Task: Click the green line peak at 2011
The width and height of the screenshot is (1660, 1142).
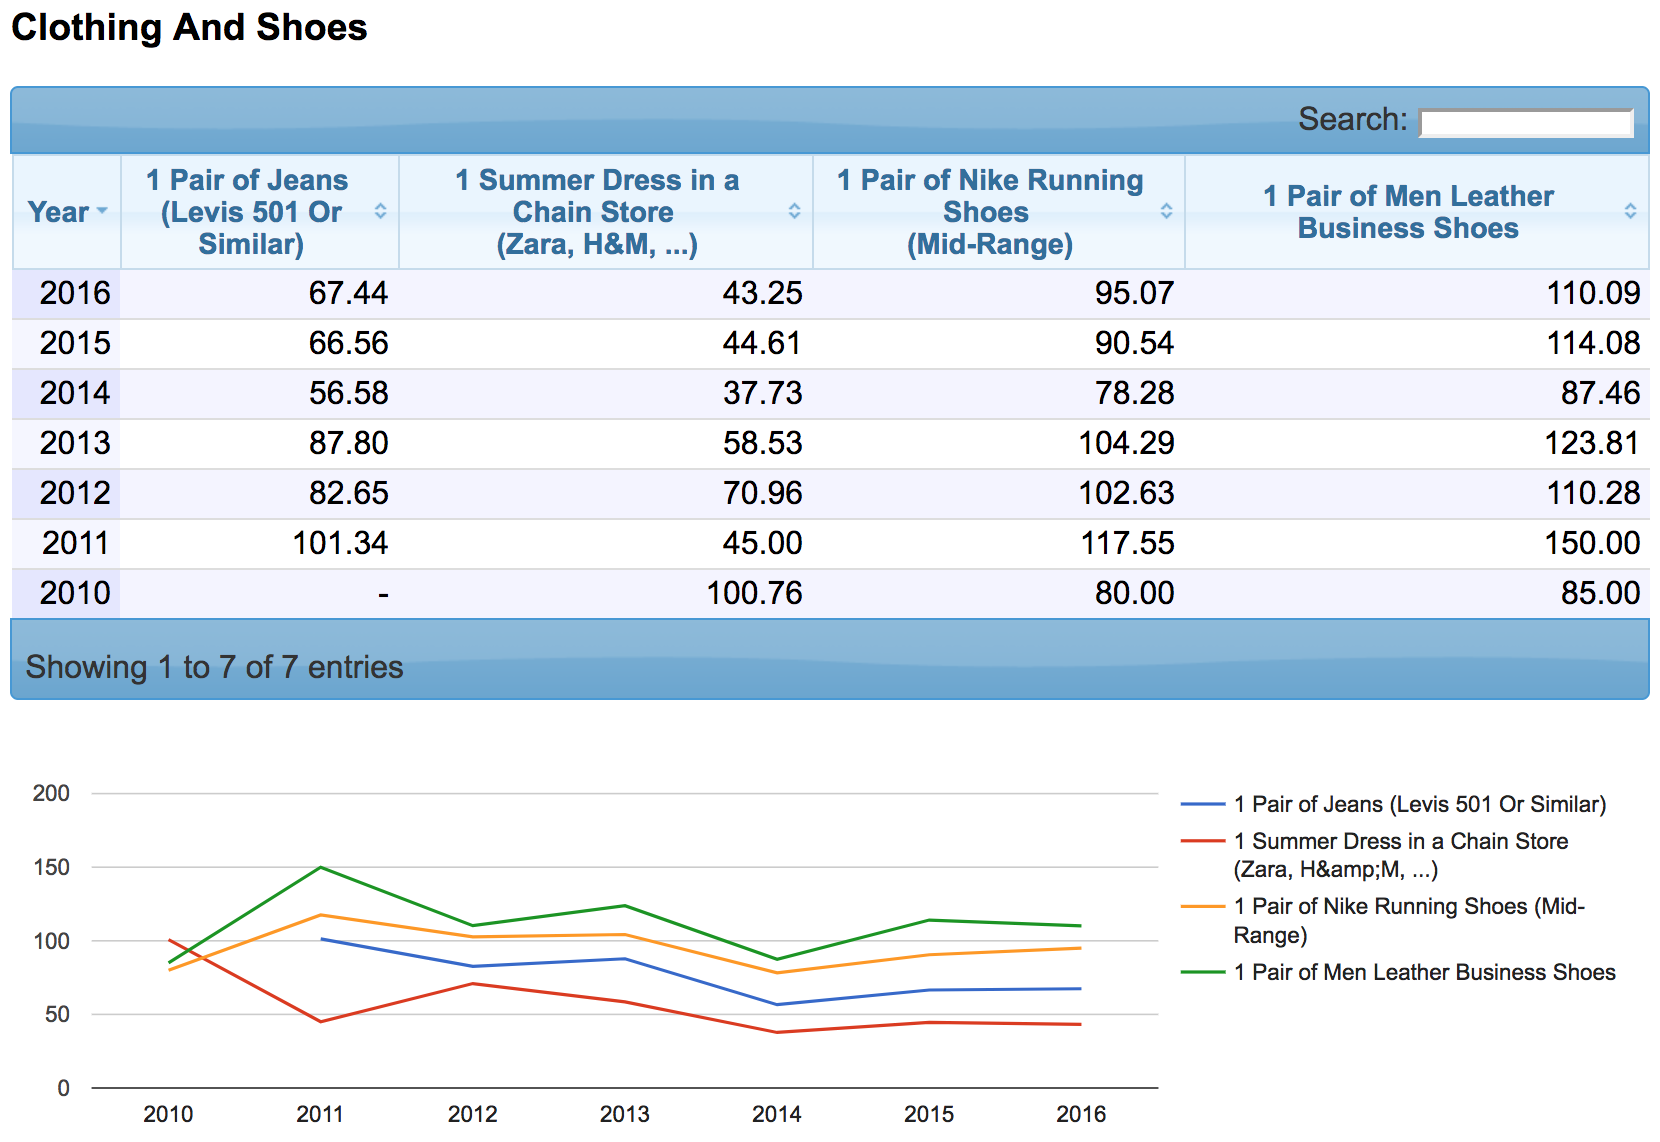Action: point(321,867)
